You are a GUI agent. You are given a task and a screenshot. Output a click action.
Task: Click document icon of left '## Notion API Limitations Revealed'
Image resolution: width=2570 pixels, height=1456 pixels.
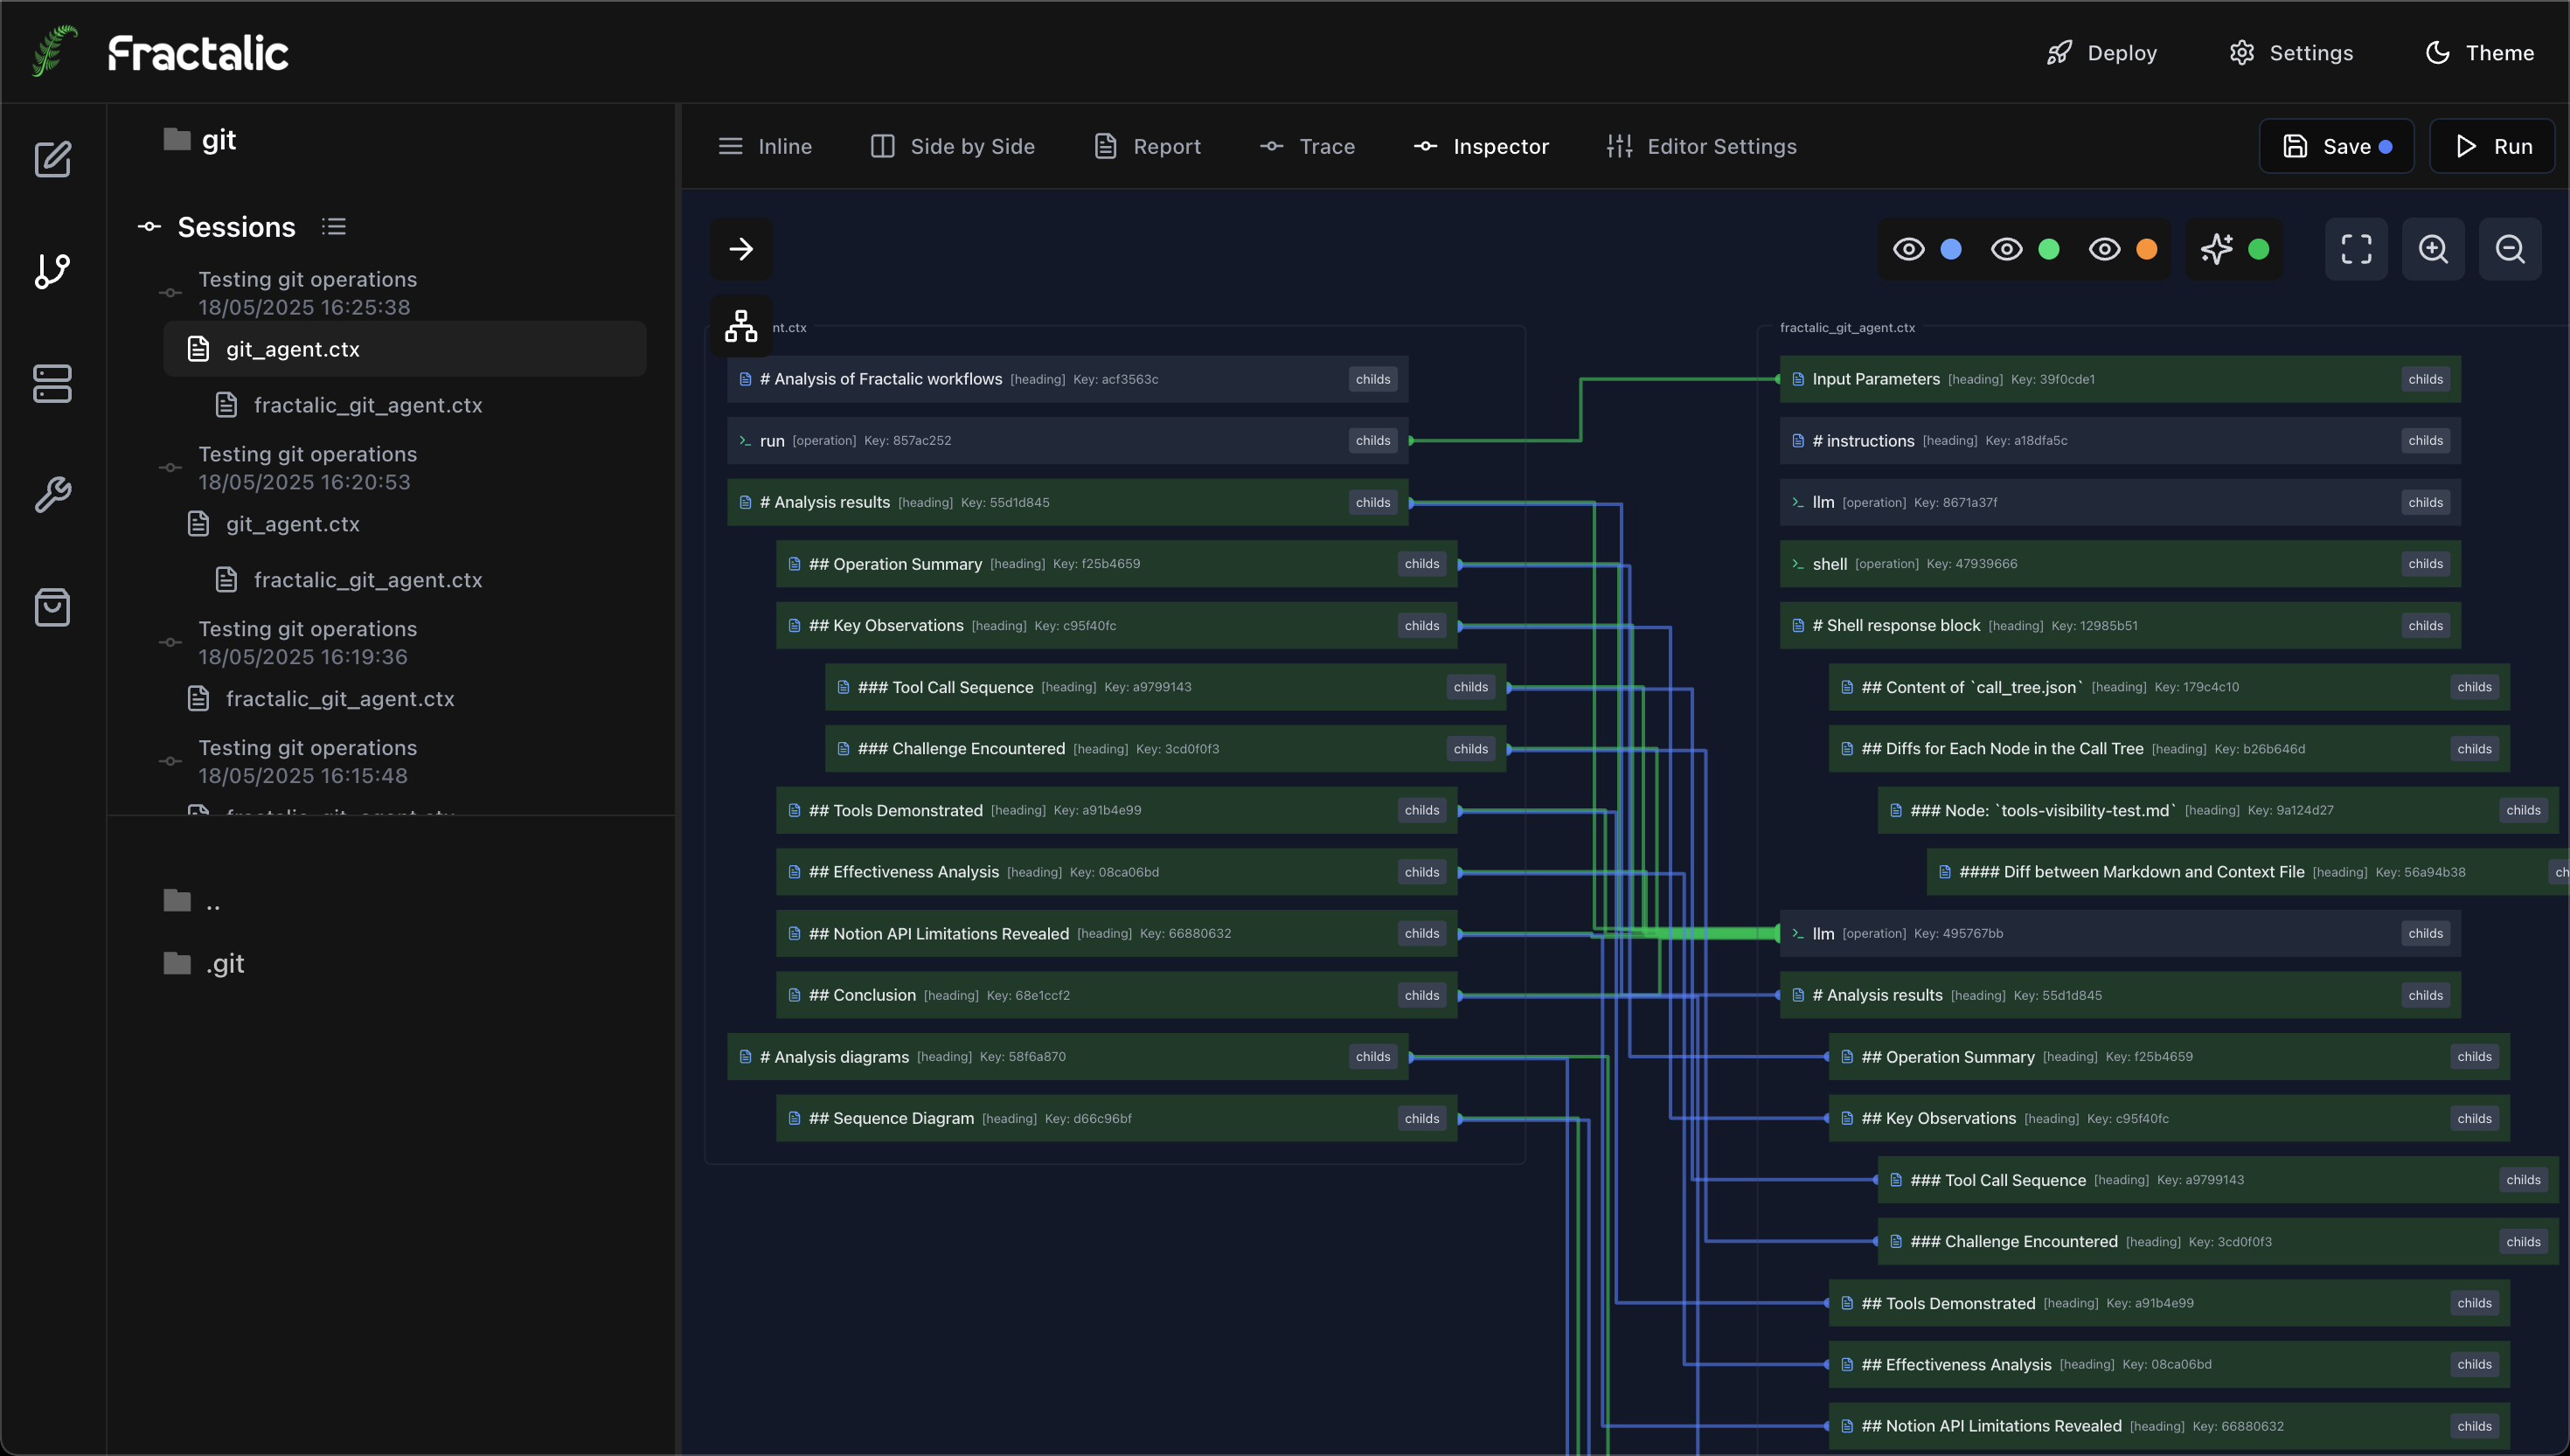pos(794,934)
